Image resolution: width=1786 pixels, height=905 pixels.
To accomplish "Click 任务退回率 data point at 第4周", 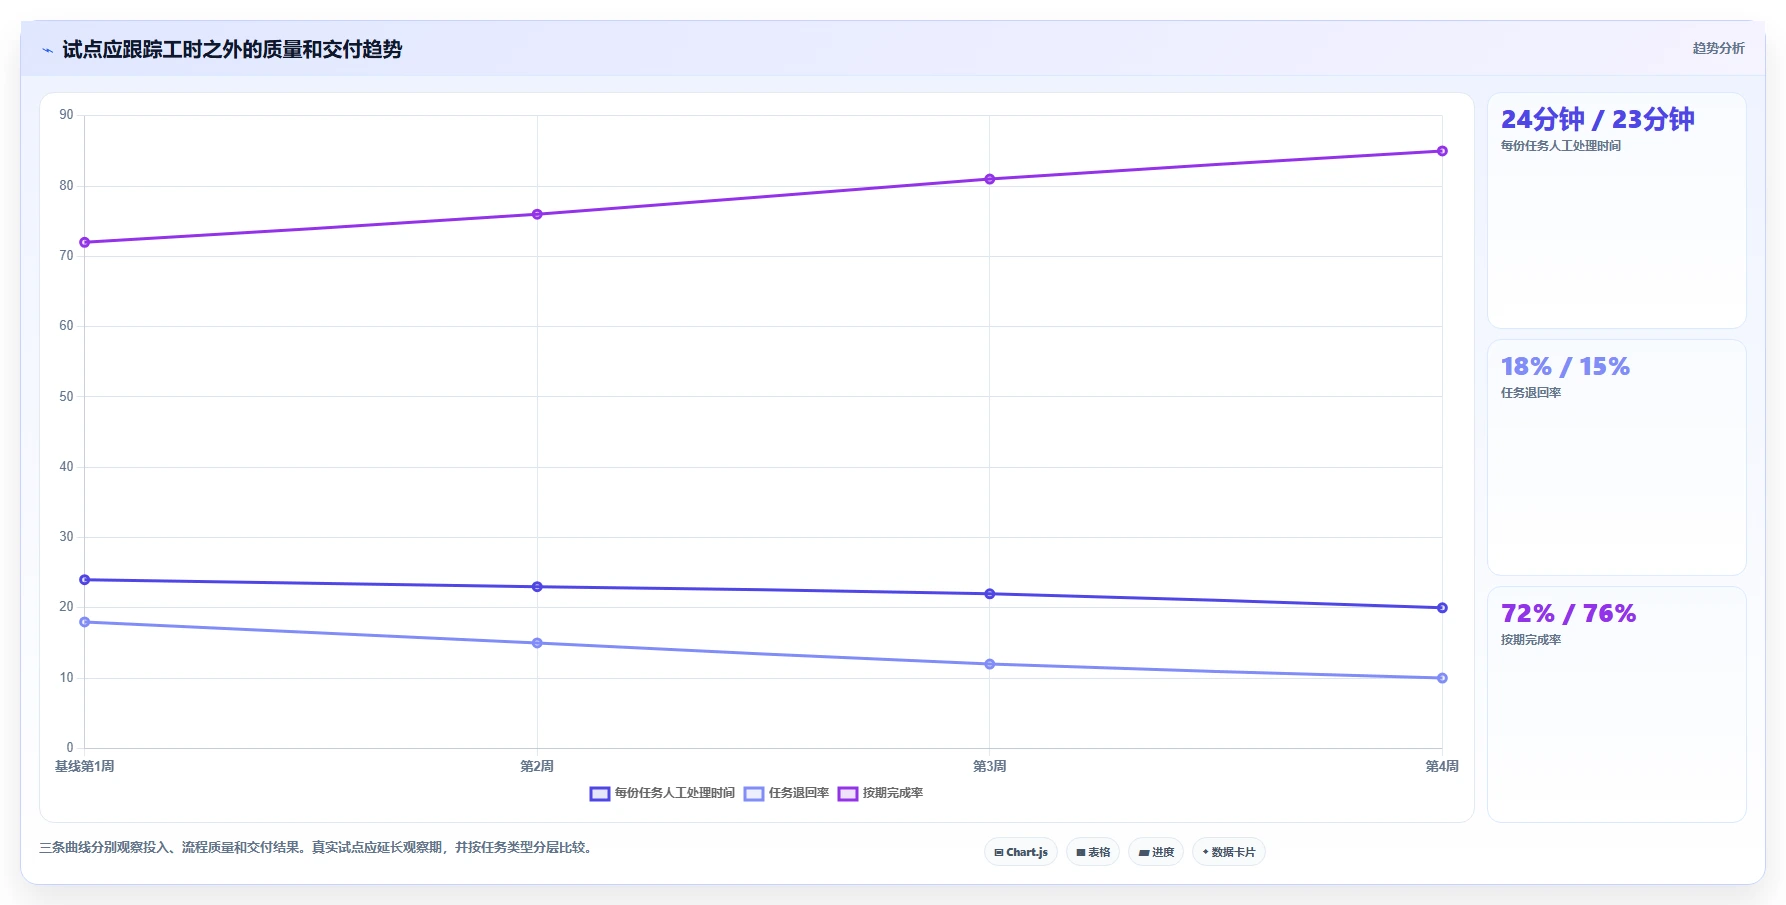I will click(x=1442, y=678).
